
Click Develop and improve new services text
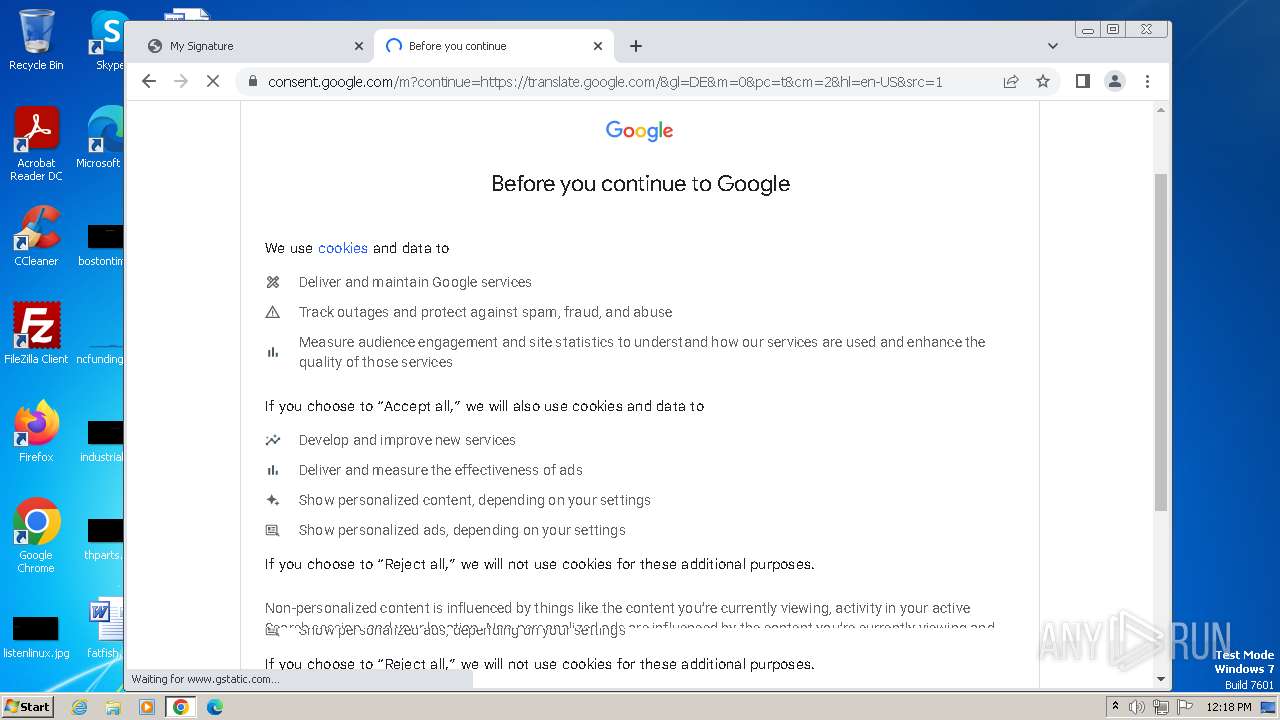(407, 440)
